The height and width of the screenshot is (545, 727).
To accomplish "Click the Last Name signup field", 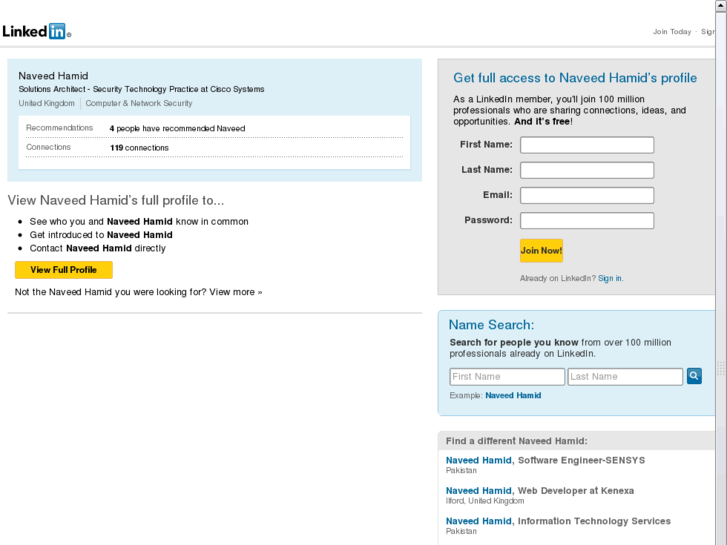I will pos(587,170).
